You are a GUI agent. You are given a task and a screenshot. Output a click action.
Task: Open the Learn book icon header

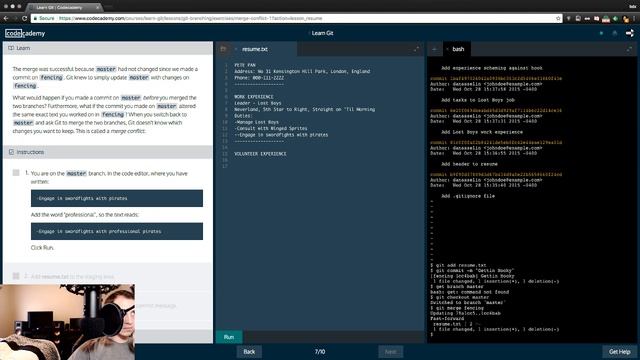11,48
